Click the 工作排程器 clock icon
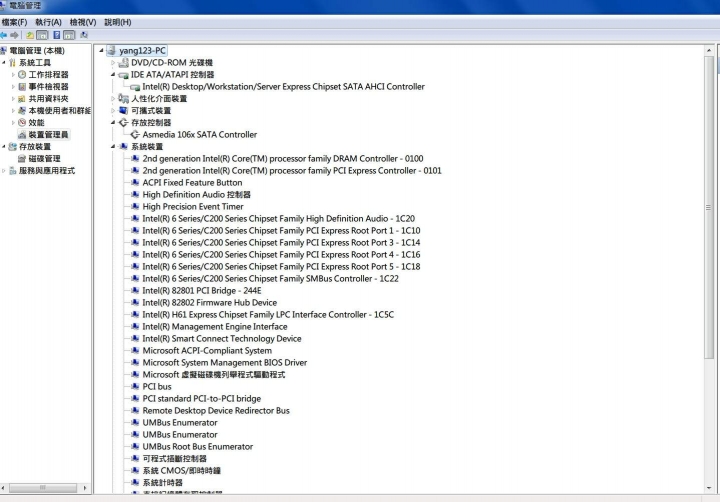 (x=22, y=74)
